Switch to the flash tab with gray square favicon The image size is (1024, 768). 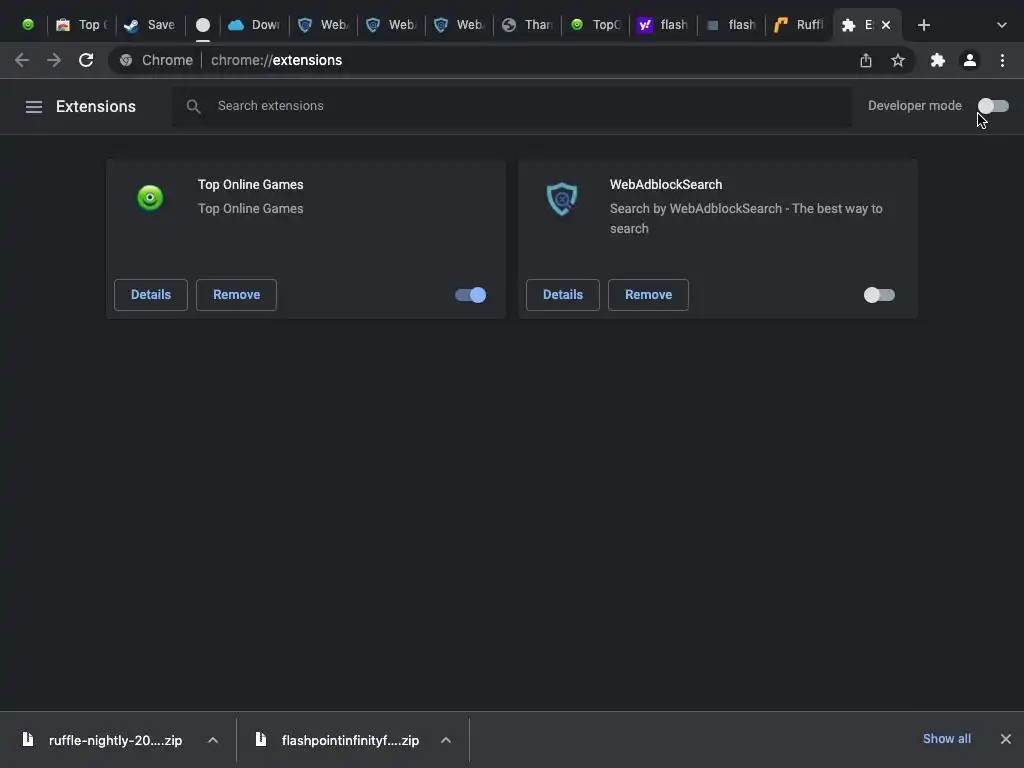pos(731,25)
